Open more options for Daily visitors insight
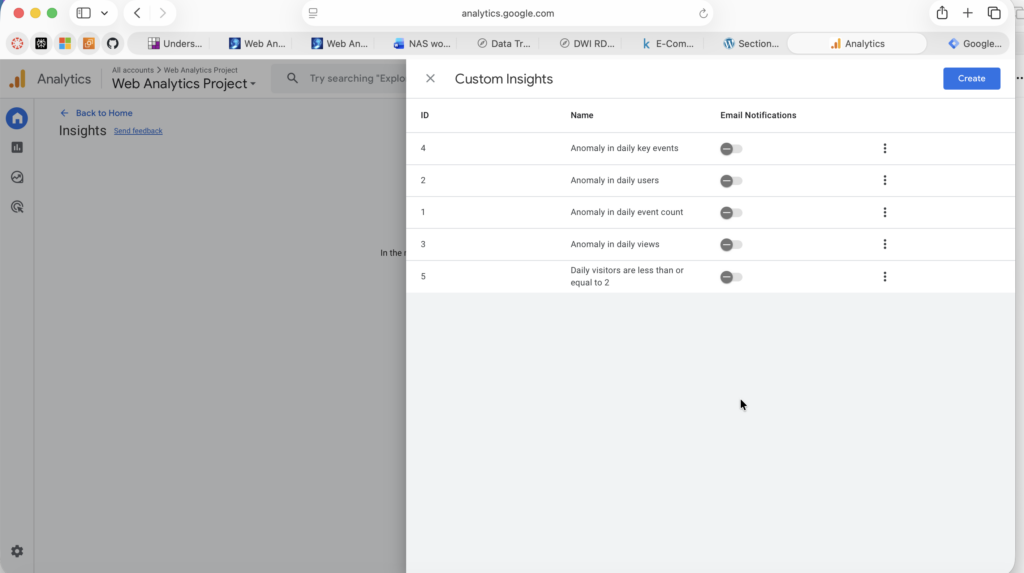Viewport: 1024px width, 573px height. coord(885,277)
